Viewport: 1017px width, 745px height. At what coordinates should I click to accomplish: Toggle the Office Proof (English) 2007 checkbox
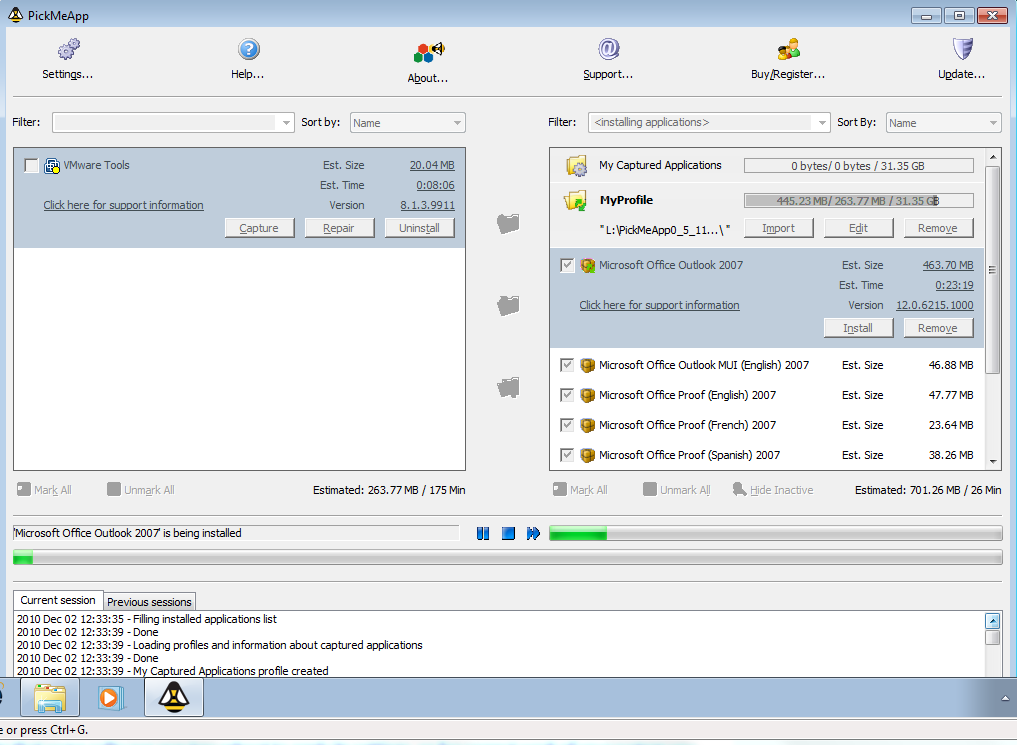567,395
